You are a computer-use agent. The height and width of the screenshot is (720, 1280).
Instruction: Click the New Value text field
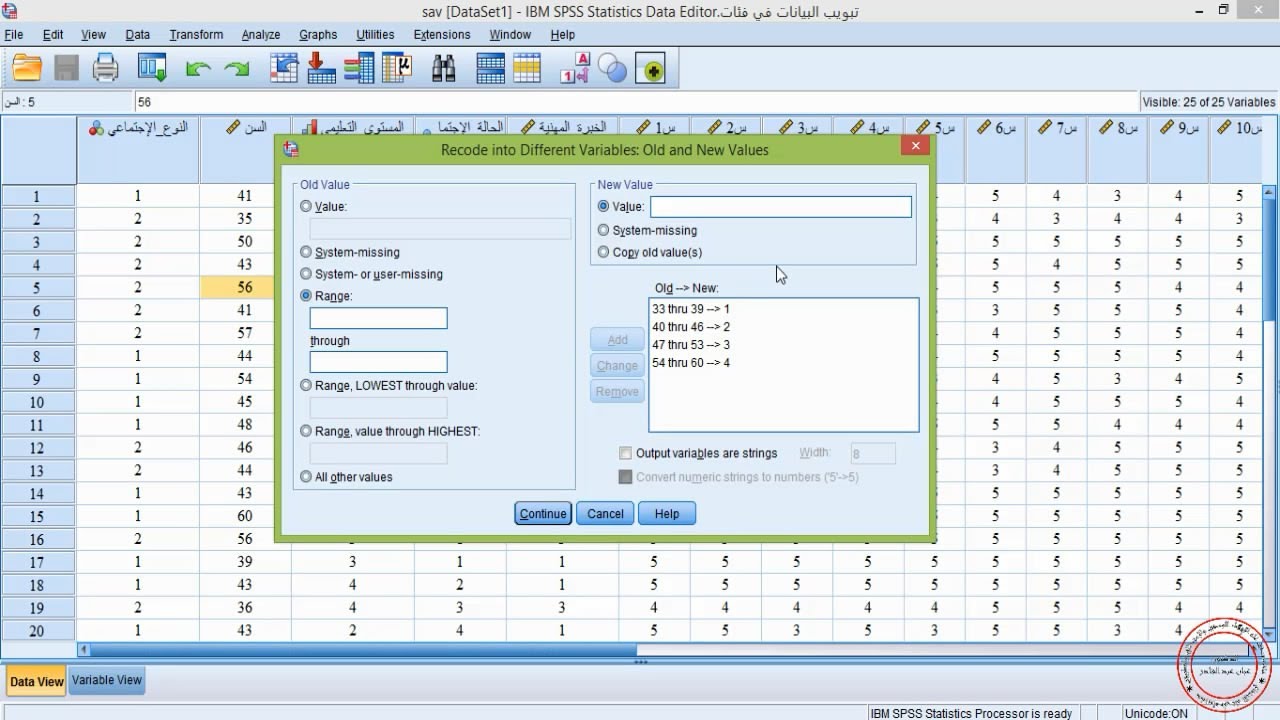point(781,207)
